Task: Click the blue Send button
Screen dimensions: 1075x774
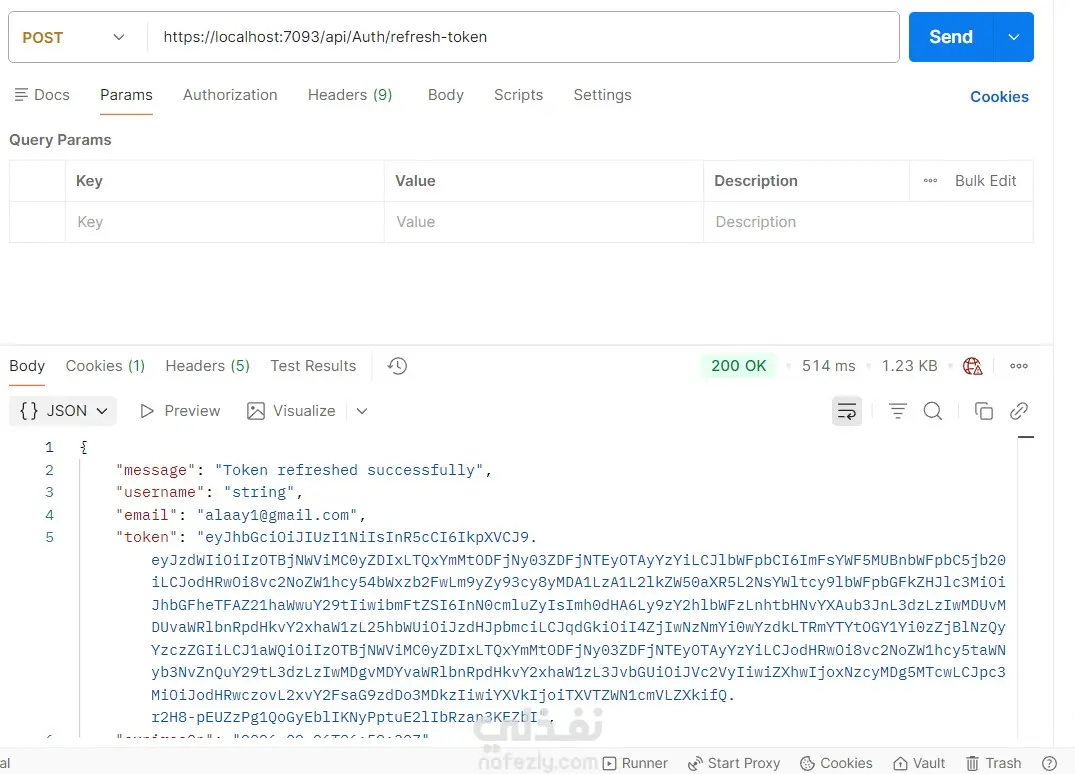Action: 950,37
